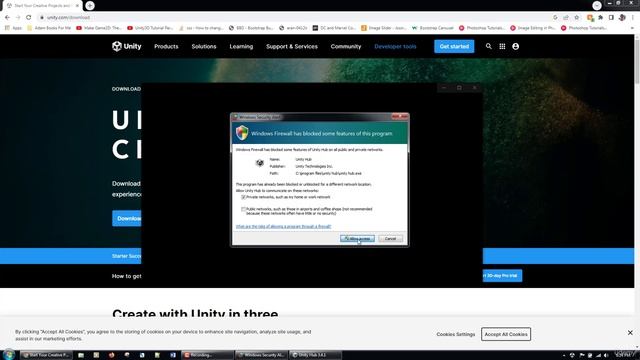Go back in the browser

pyautogui.click(x=7, y=18)
